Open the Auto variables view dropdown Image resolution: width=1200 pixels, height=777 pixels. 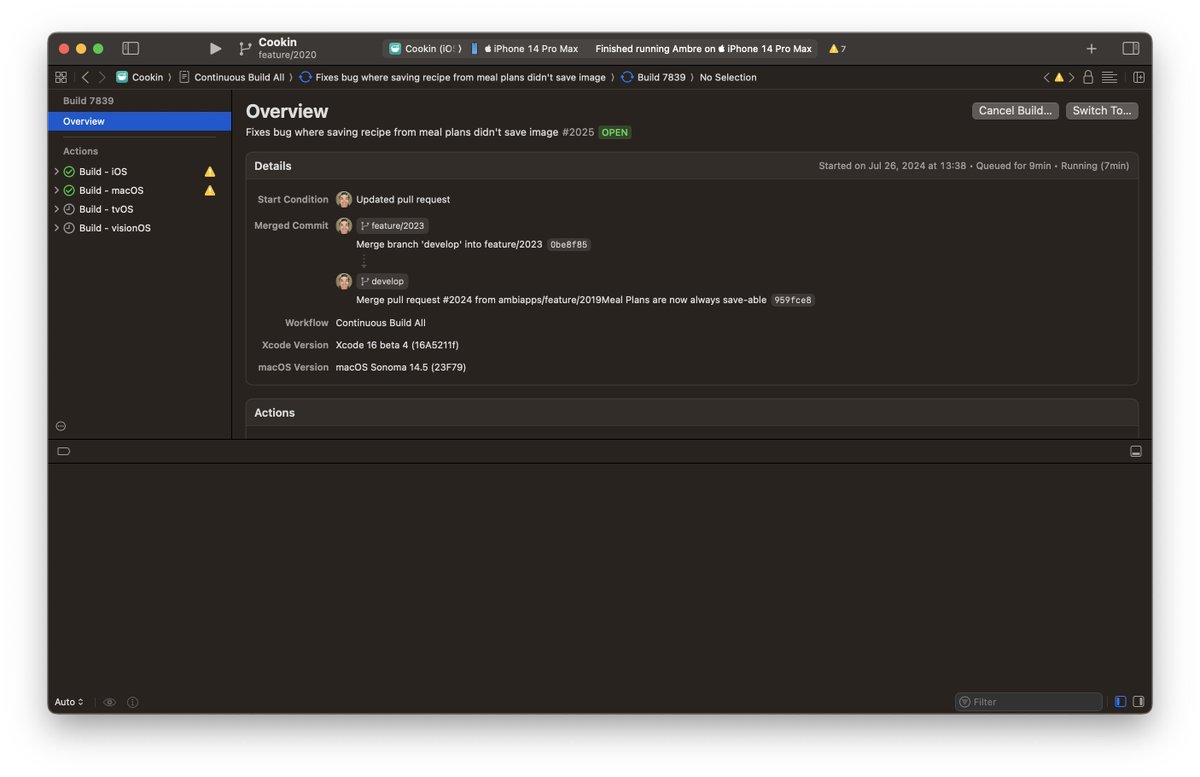pyautogui.click(x=69, y=702)
